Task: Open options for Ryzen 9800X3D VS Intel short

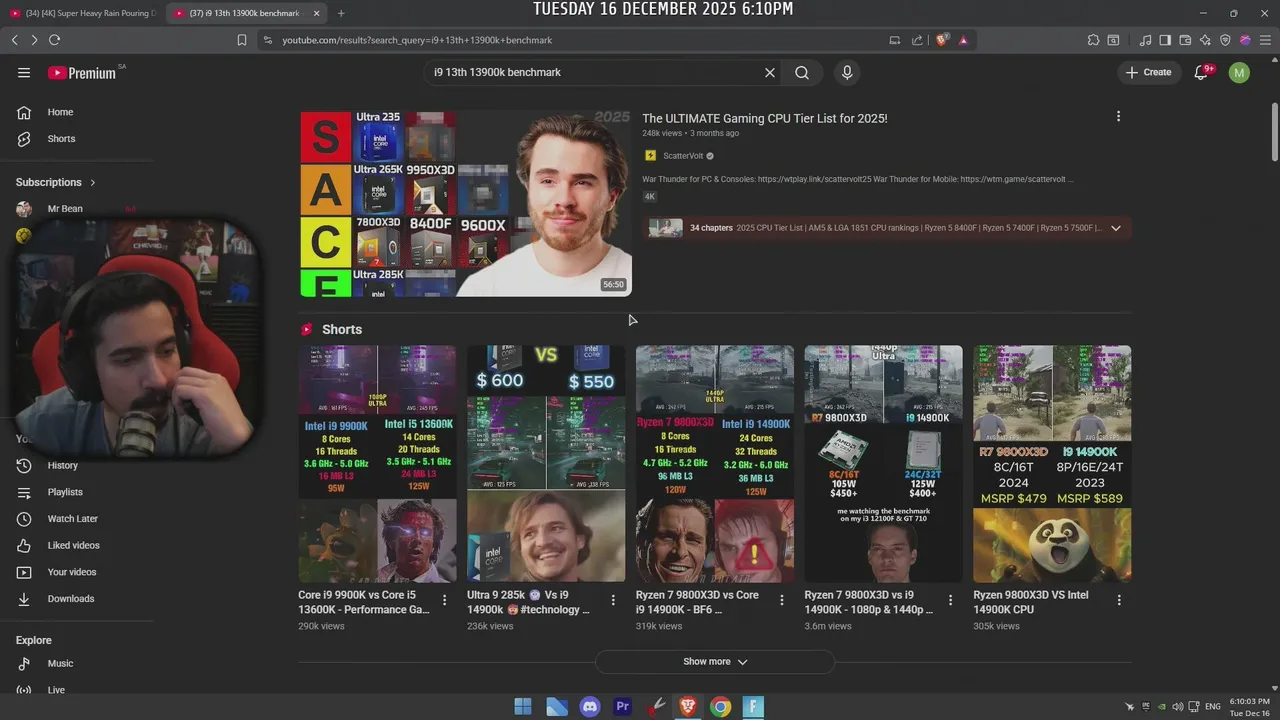Action: [1119, 600]
